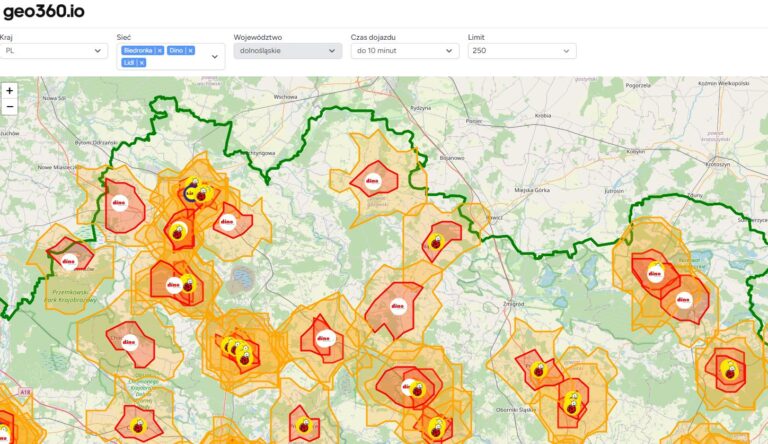Screen dimensions: 768x444
Task: Zoom in the map with plus button
Action: [x=9, y=91]
